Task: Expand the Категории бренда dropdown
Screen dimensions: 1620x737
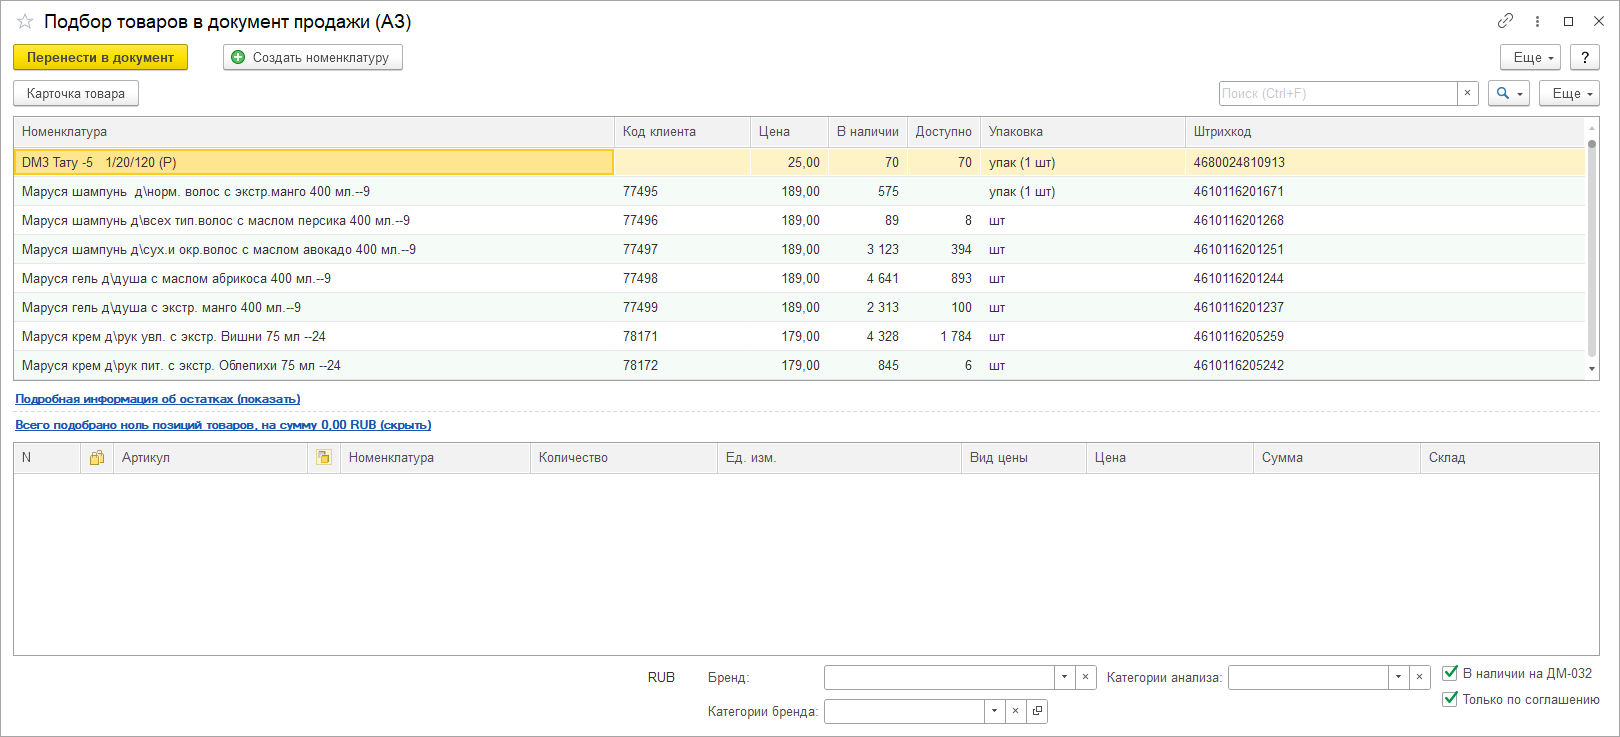Action: coord(994,711)
